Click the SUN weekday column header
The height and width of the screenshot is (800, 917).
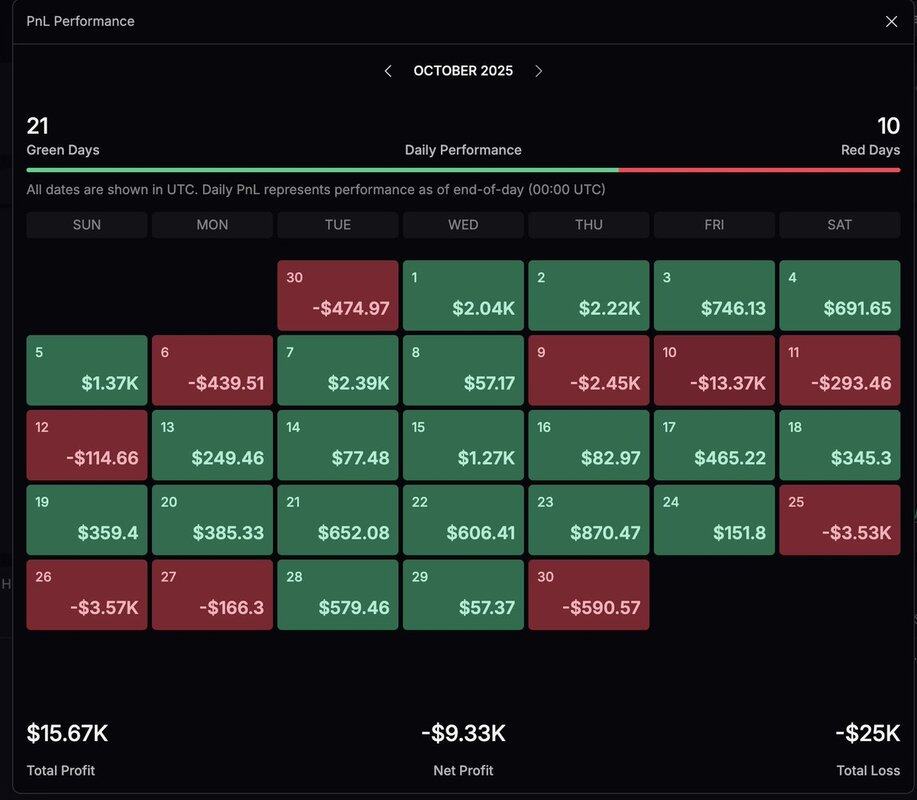tap(87, 225)
